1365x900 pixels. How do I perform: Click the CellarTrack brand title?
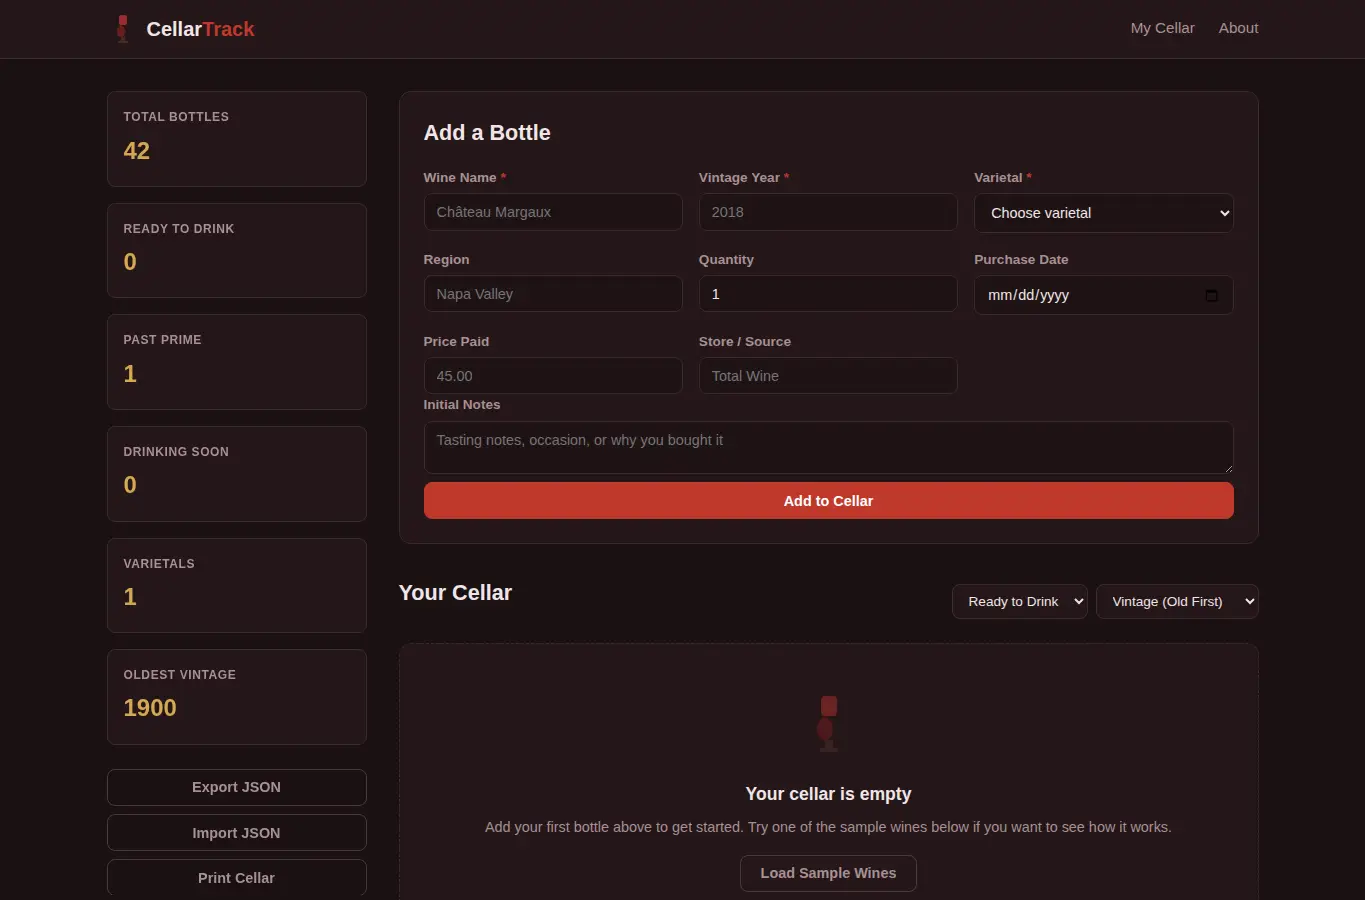tap(200, 29)
